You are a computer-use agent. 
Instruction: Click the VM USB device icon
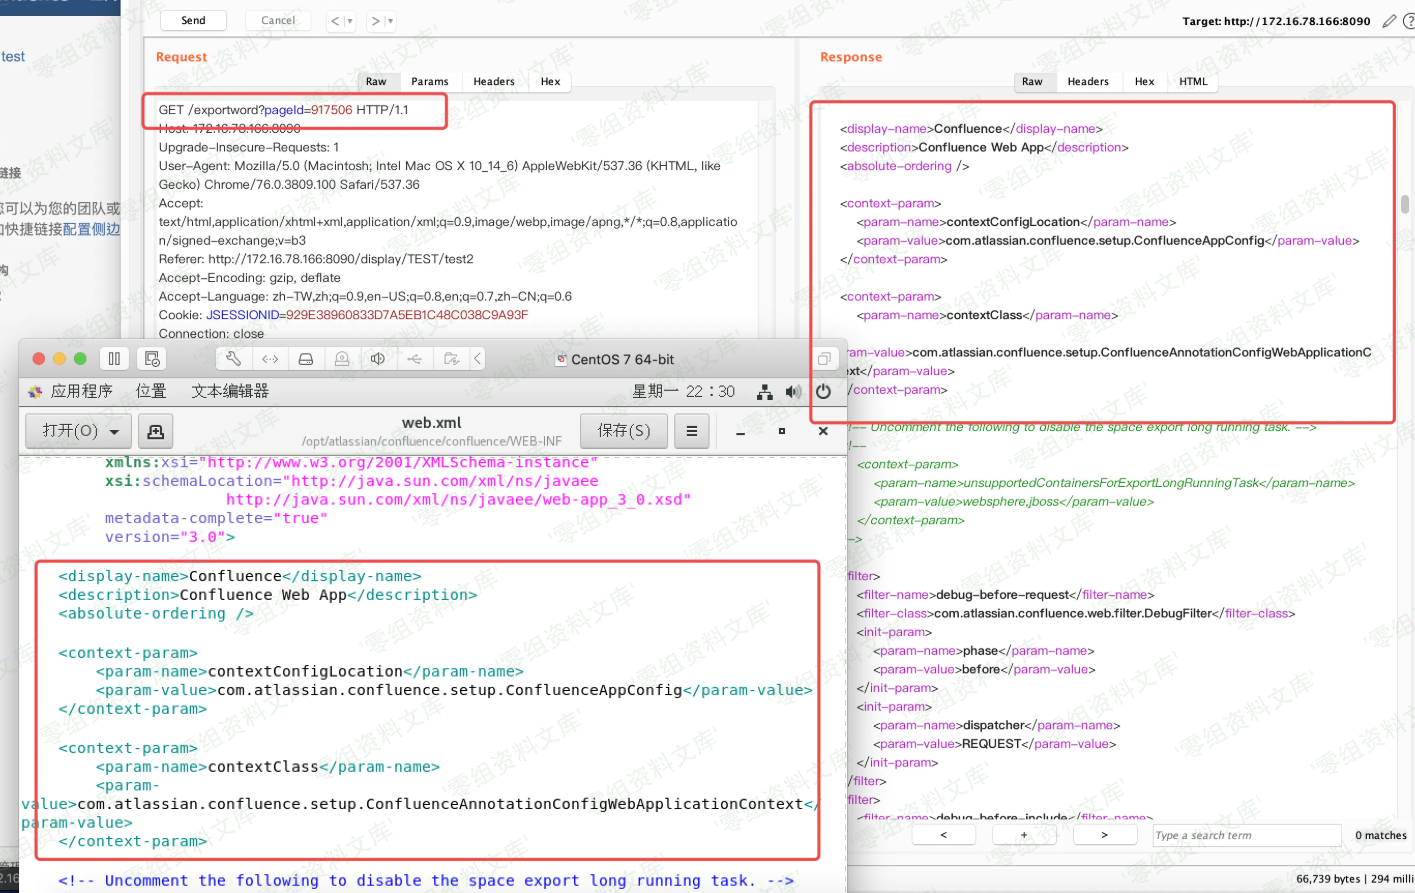click(x=414, y=359)
